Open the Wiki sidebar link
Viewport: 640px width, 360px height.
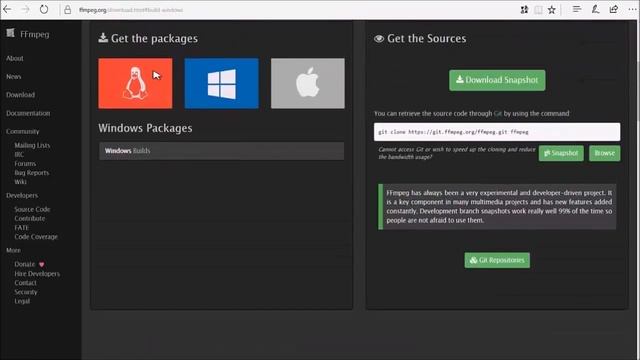[20, 182]
